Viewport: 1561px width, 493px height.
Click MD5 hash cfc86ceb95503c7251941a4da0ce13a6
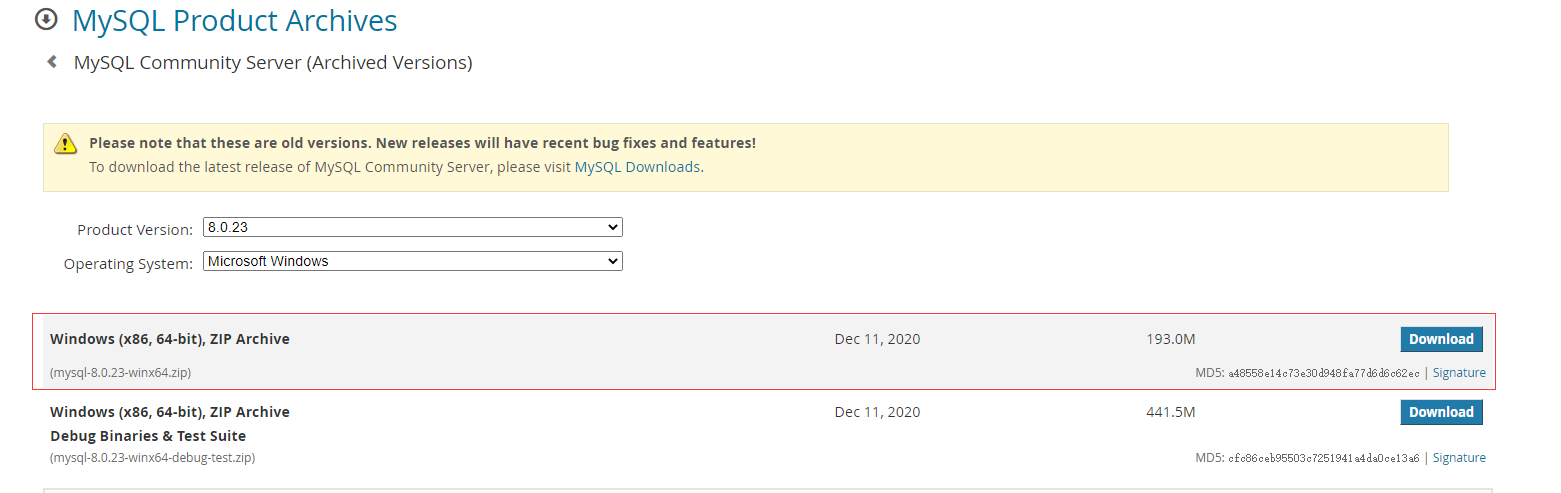point(1323,459)
